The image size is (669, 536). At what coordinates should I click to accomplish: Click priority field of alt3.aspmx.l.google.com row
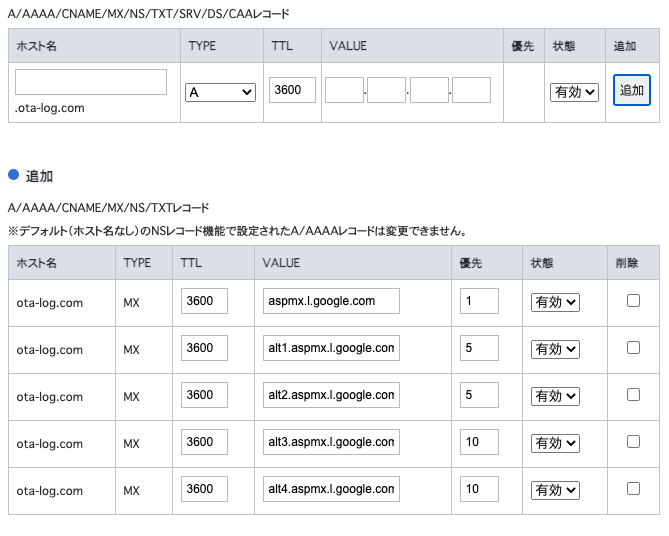(x=479, y=442)
